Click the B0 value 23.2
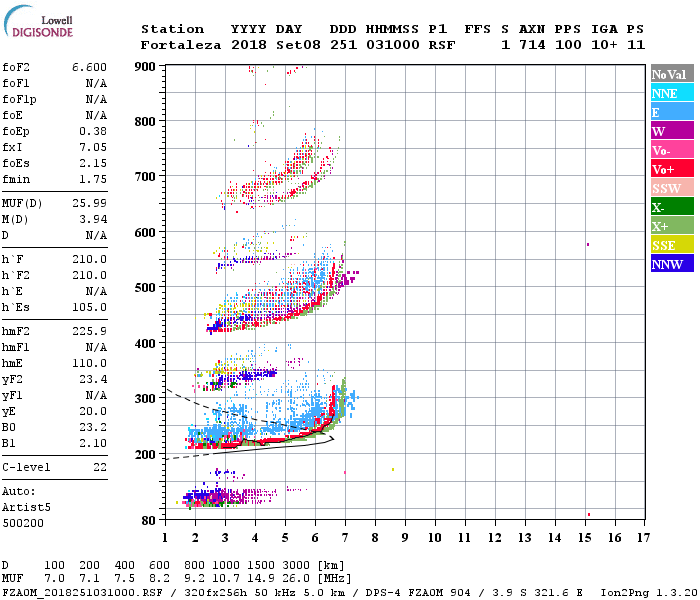700x600 pixels. tap(93, 427)
